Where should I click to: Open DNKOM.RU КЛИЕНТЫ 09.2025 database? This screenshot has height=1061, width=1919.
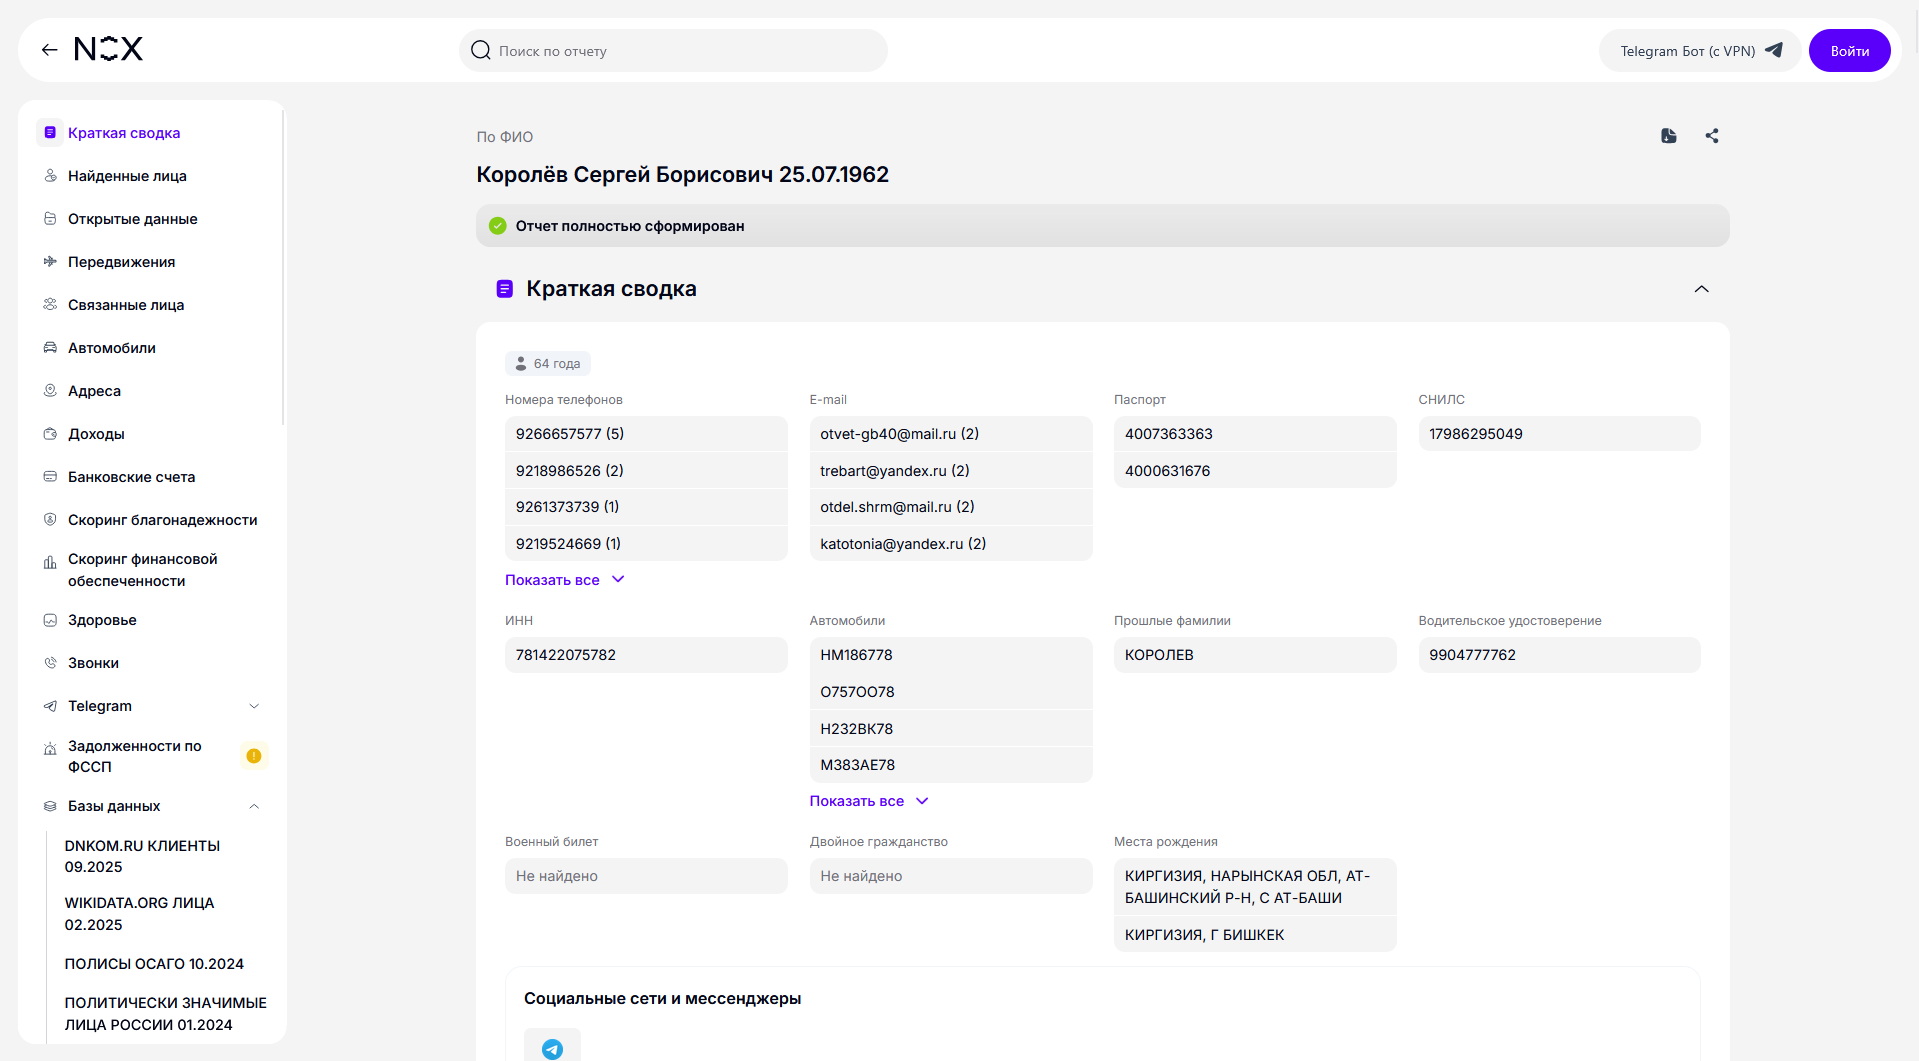142,856
